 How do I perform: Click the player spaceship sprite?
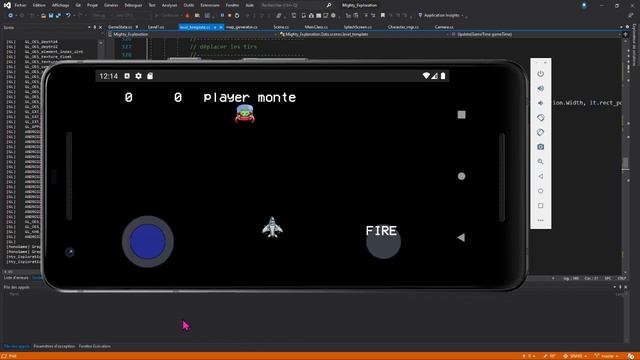click(272, 227)
